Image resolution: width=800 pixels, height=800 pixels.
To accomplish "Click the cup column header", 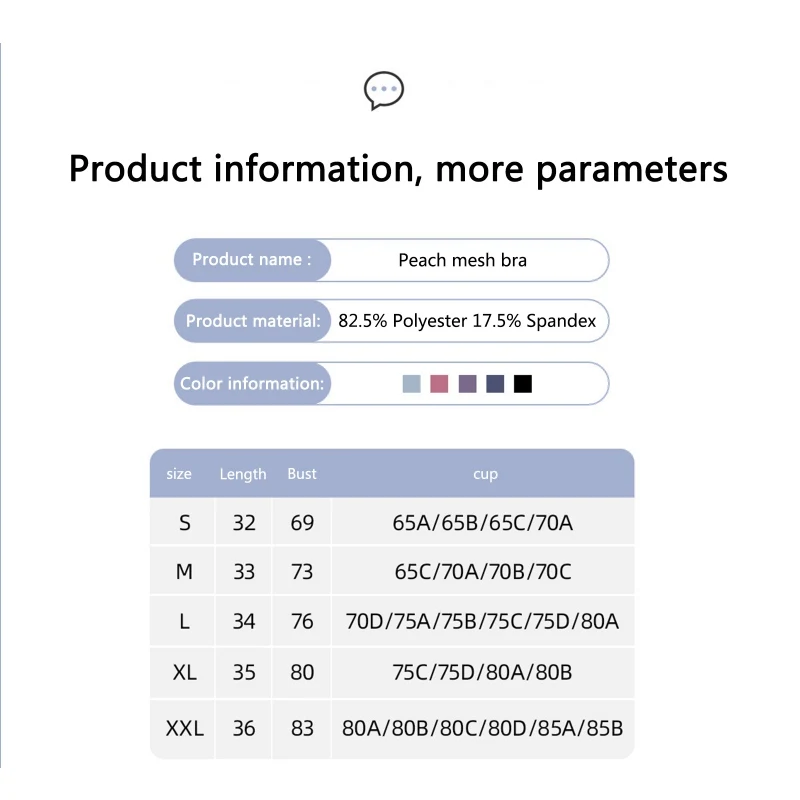I will 485,474.
